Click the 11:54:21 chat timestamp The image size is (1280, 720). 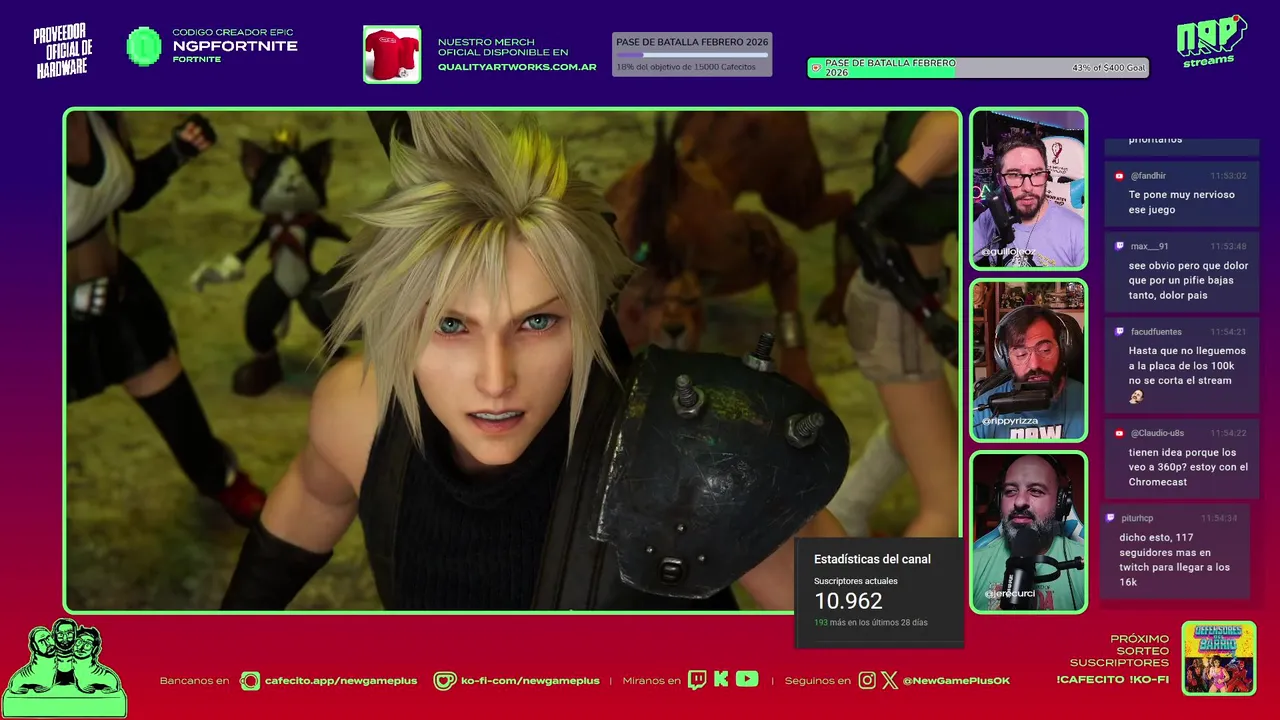(x=1228, y=332)
